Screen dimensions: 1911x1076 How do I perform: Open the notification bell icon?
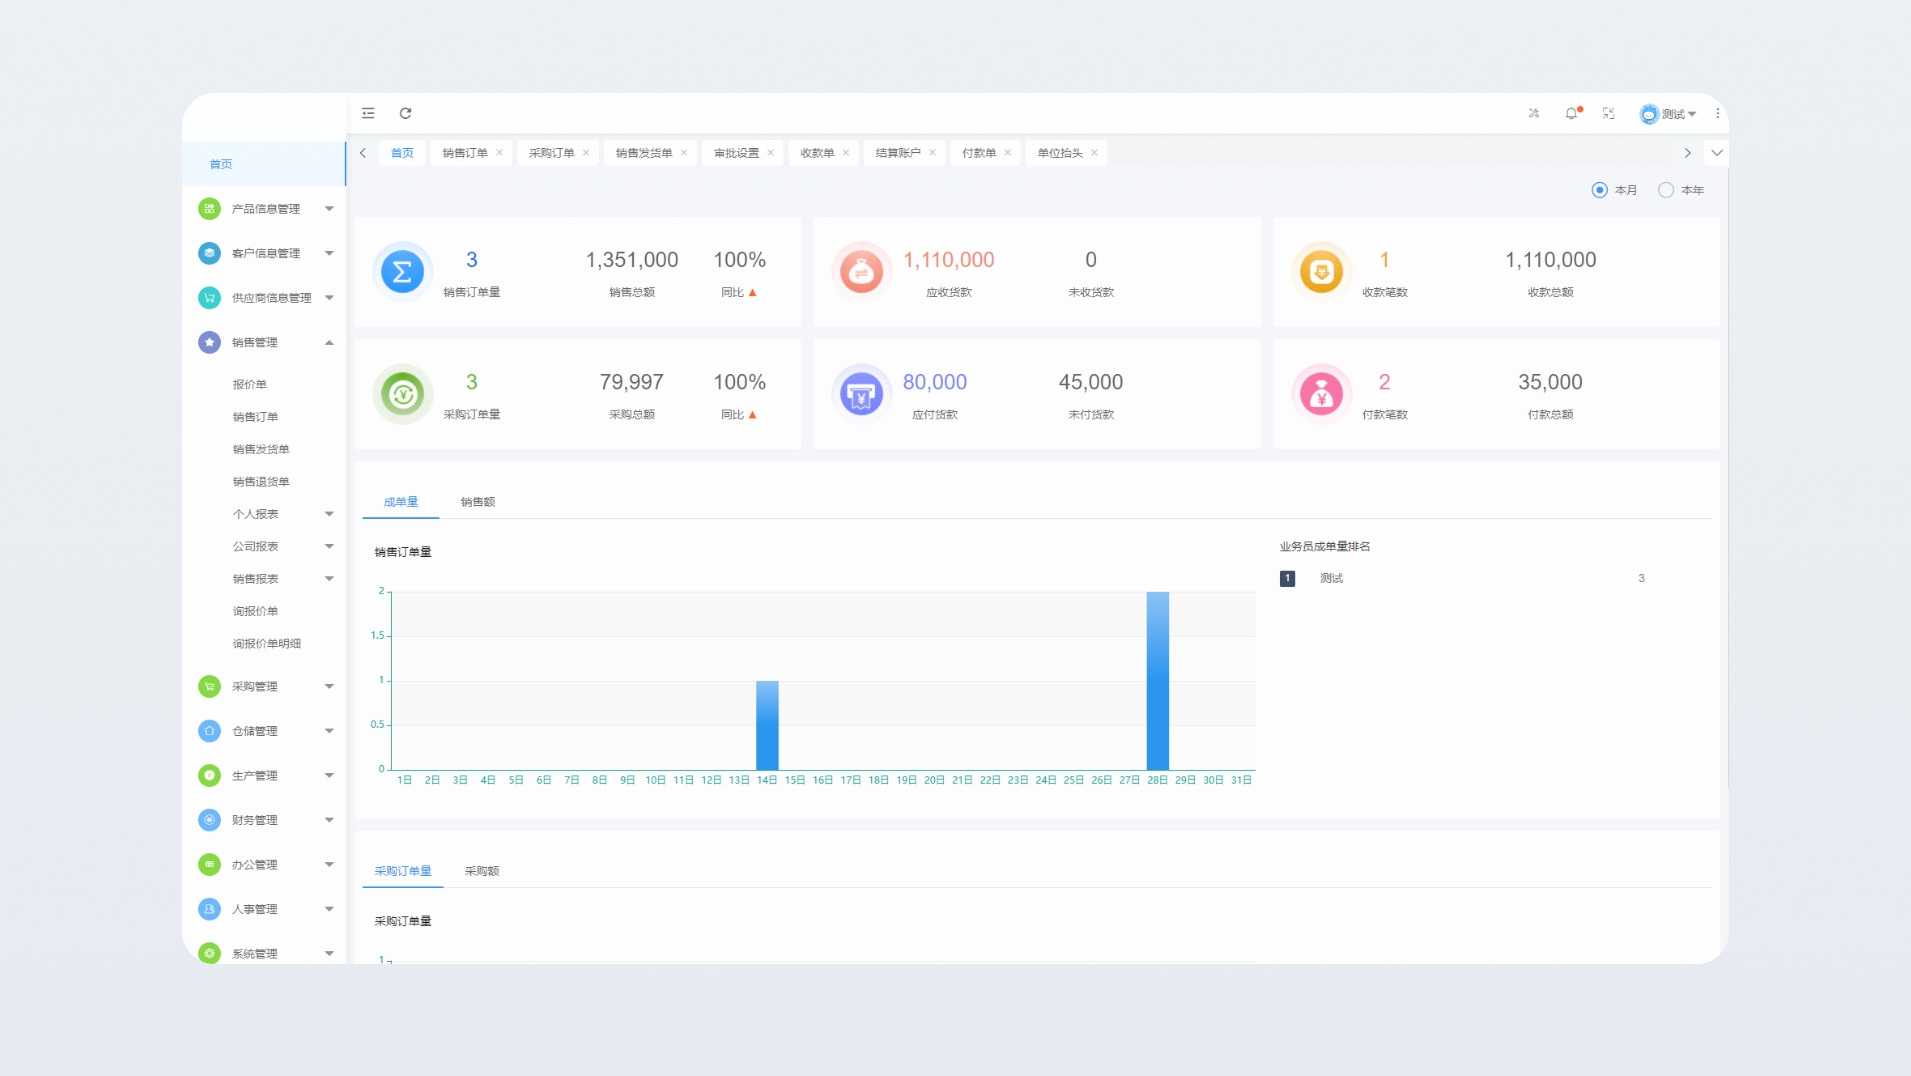click(1571, 114)
